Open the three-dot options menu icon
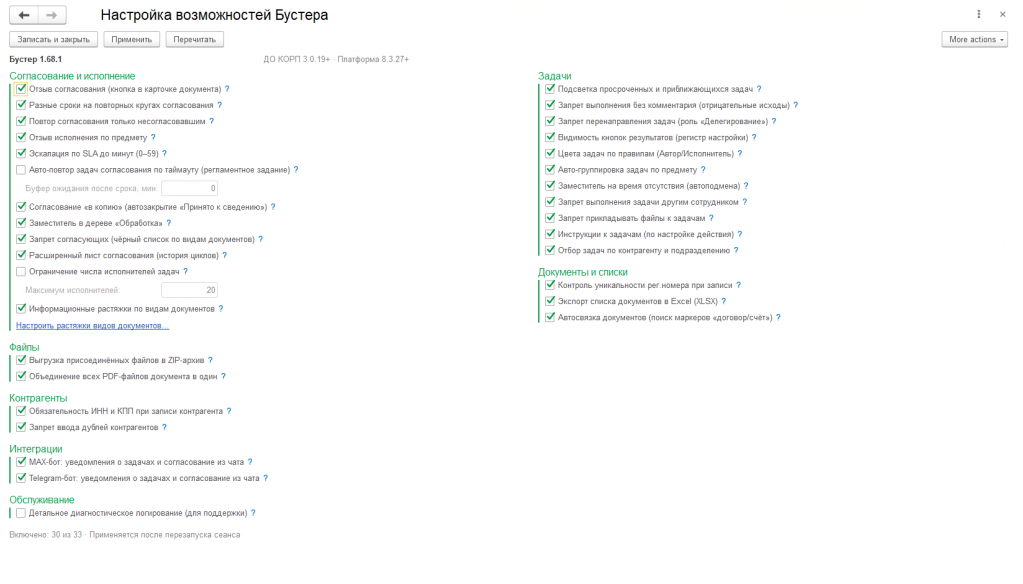Image resolution: width=1023 pixels, height=584 pixels. tap(978, 14)
